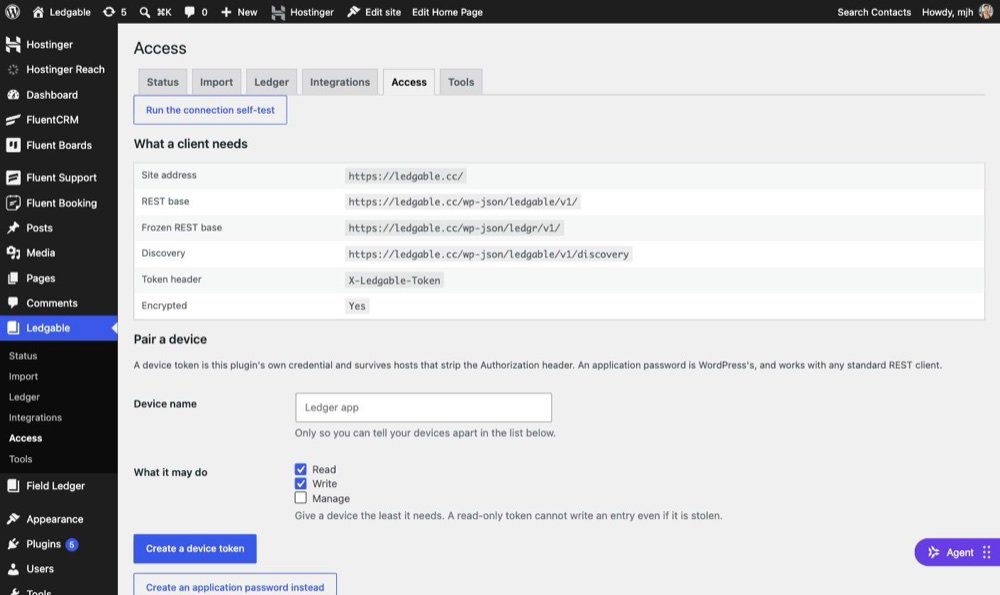The image size is (1000, 595).
Task: Click the Pages sidebar icon
Action: pos(13,278)
